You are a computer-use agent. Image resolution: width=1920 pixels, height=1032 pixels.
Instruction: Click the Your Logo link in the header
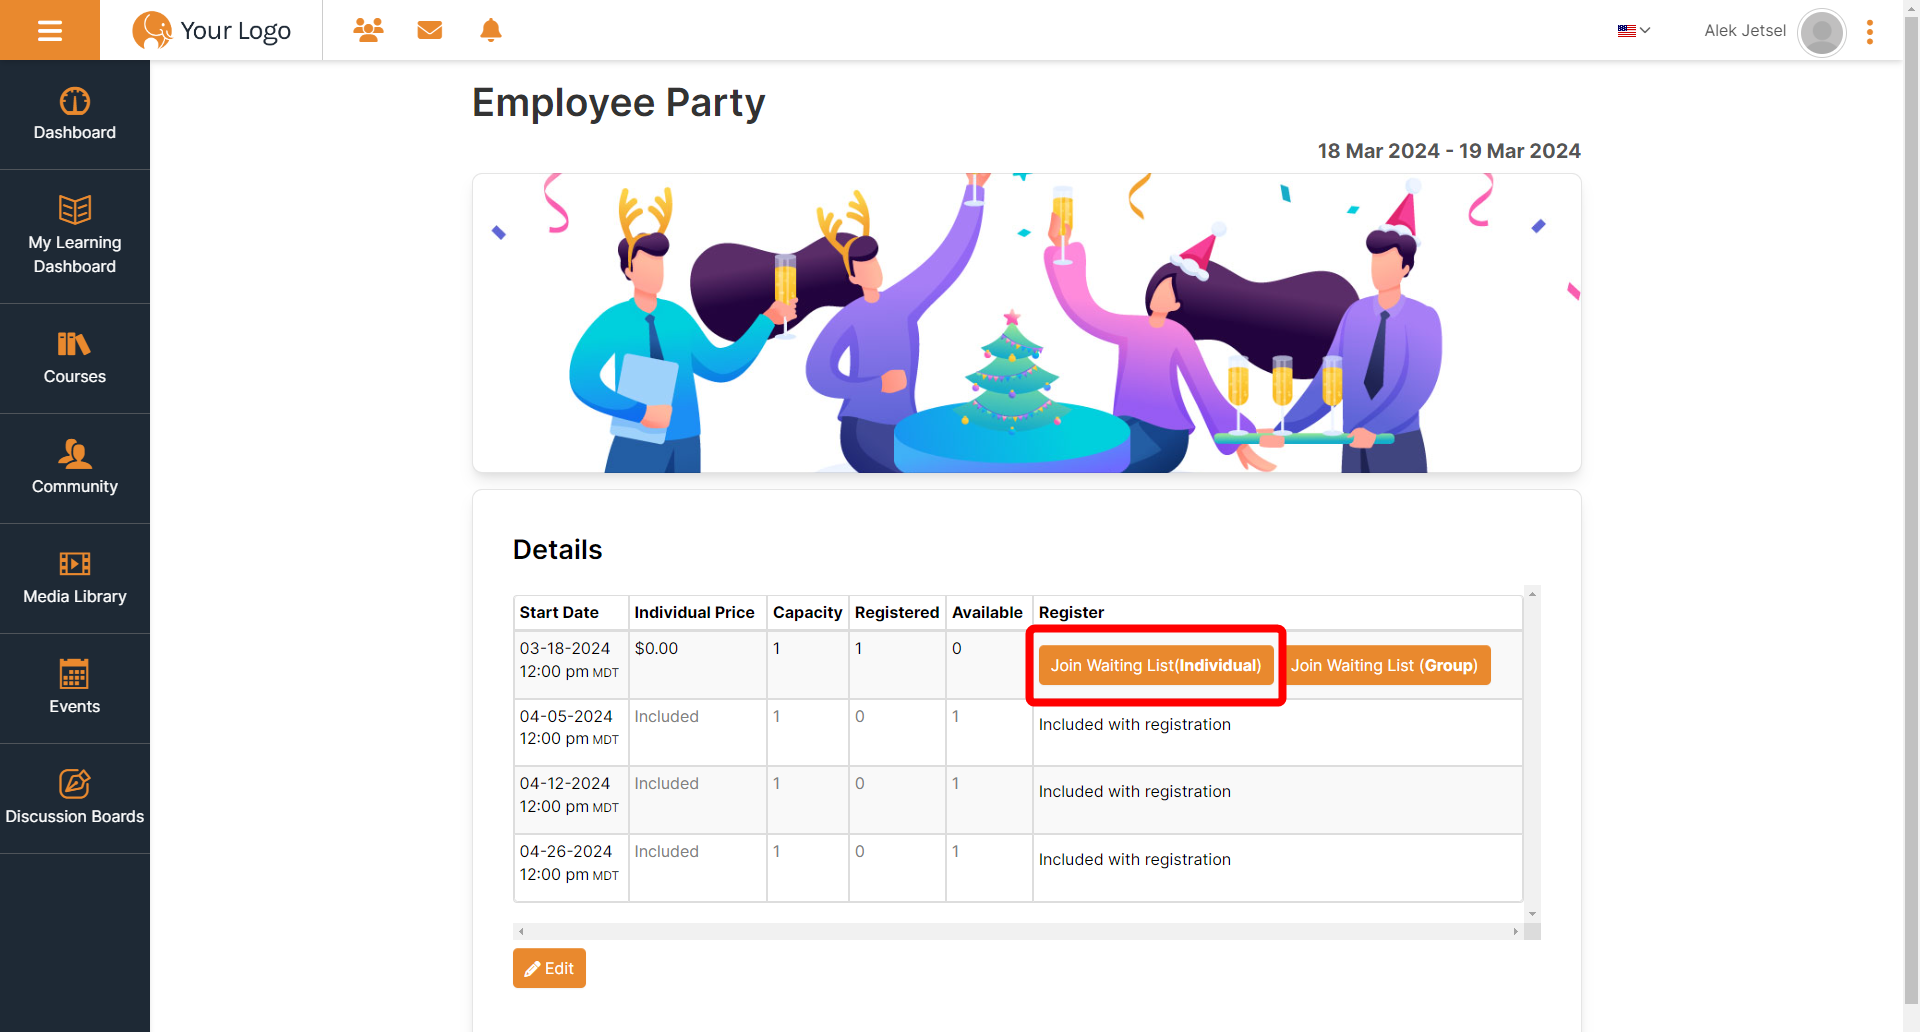(x=212, y=30)
